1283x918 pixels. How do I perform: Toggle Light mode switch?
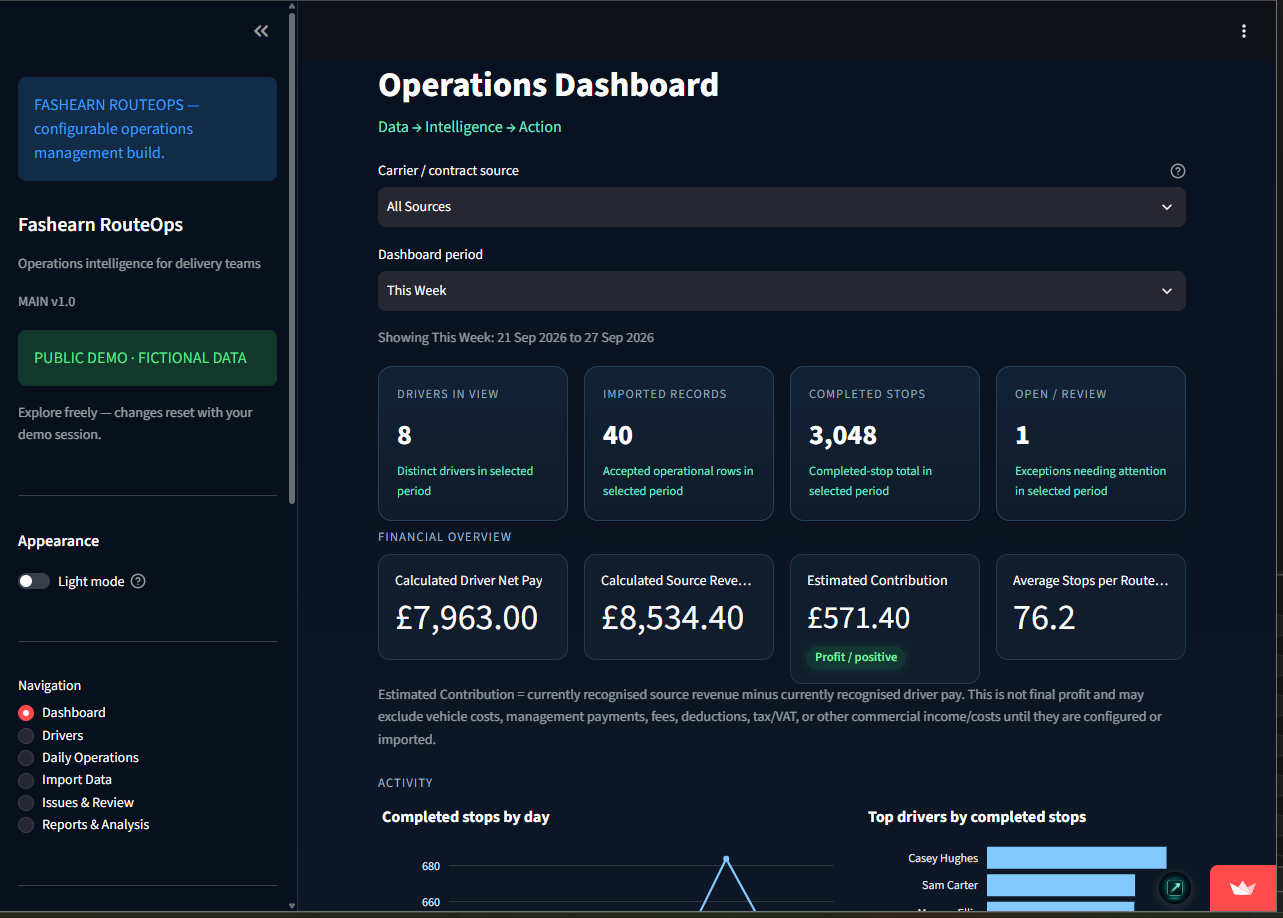(x=34, y=581)
